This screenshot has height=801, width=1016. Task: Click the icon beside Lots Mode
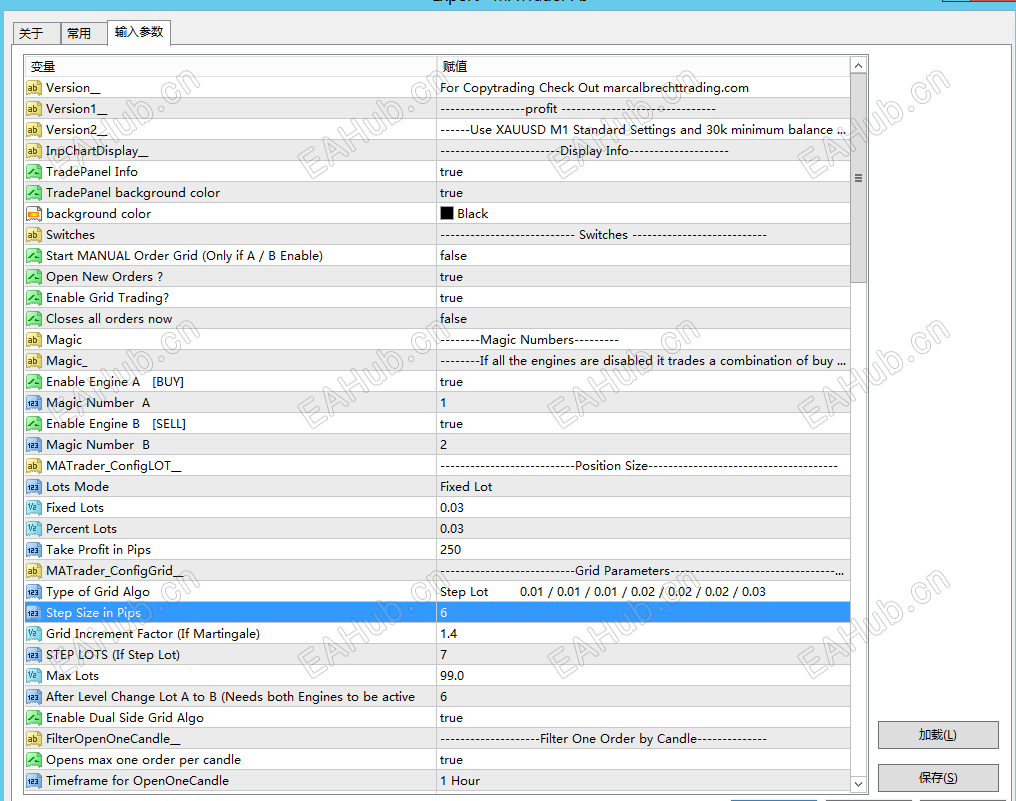[34, 487]
